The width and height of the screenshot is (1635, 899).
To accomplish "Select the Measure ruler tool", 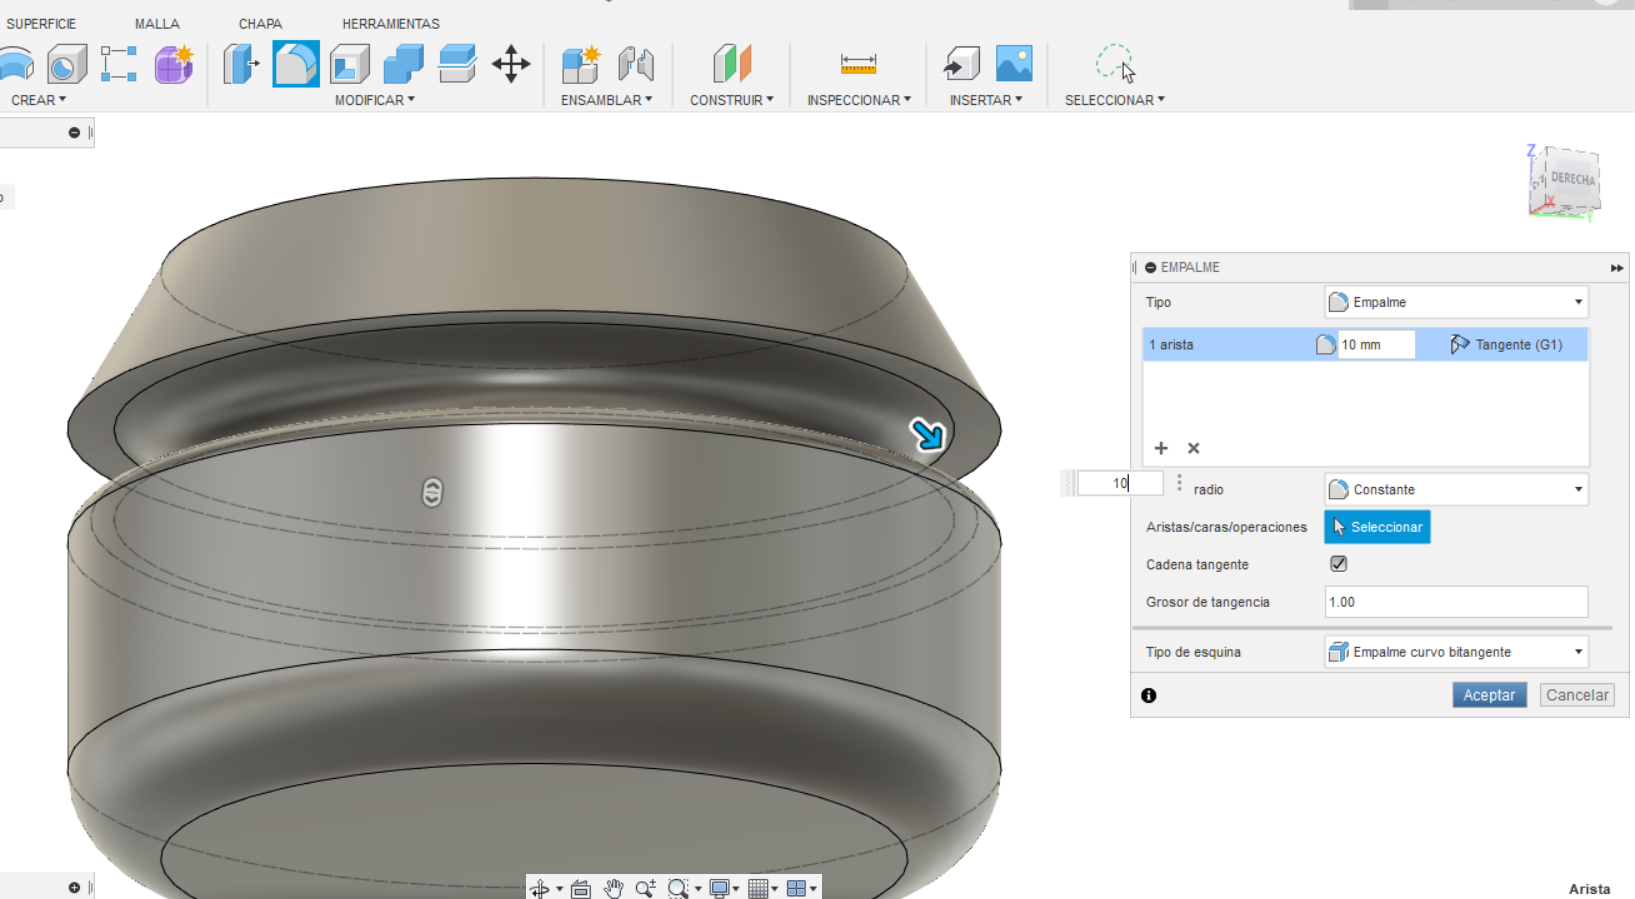I will 858,65.
